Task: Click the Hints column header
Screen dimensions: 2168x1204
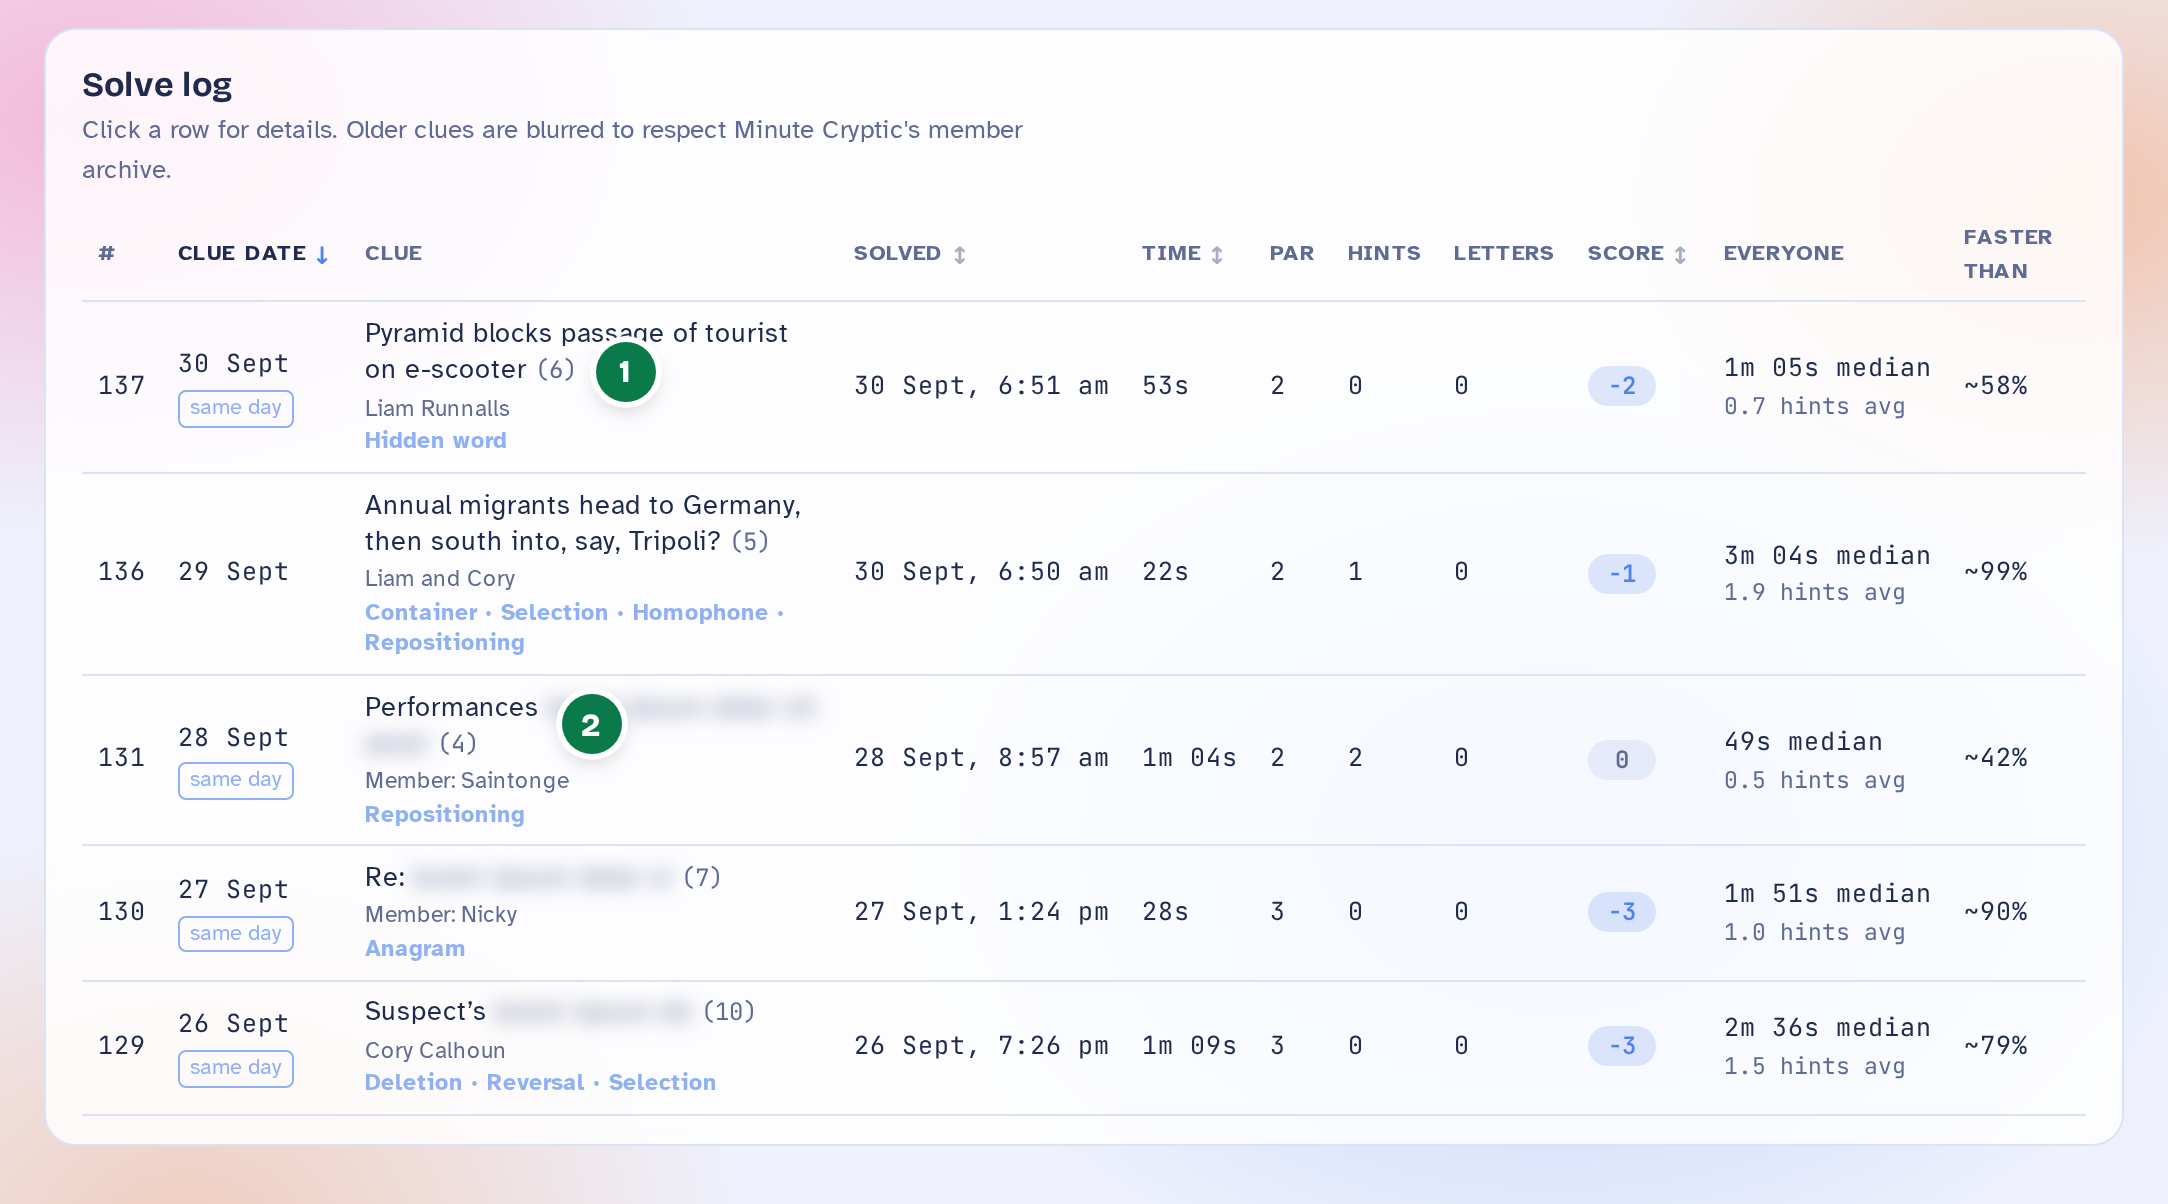Action: click(1384, 254)
